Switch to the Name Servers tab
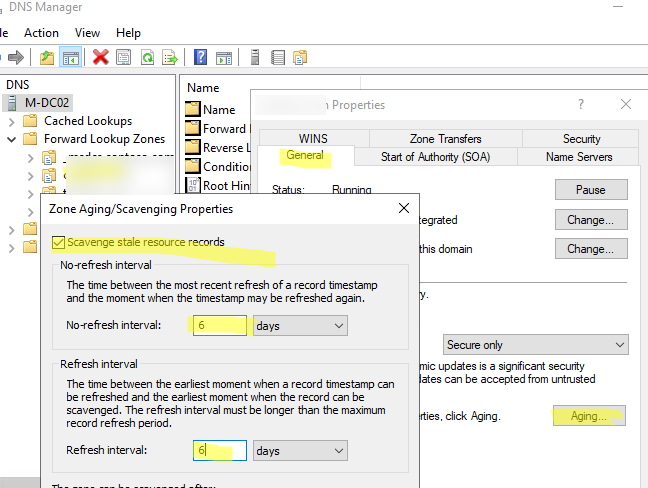This screenshot has height=488, width=648. [x=579, y=157]
